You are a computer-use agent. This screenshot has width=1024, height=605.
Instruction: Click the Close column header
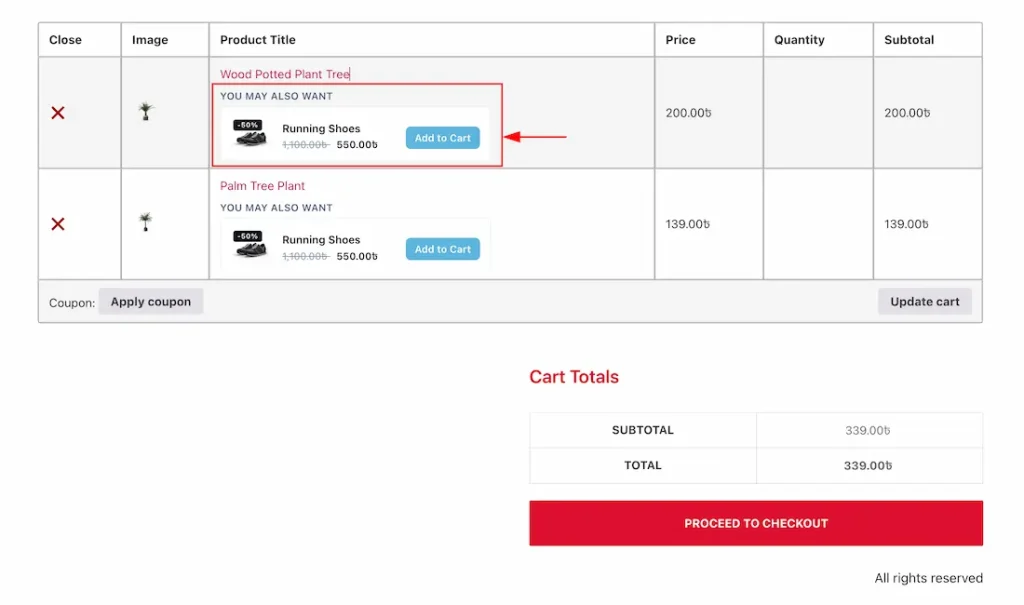point(65,40)
